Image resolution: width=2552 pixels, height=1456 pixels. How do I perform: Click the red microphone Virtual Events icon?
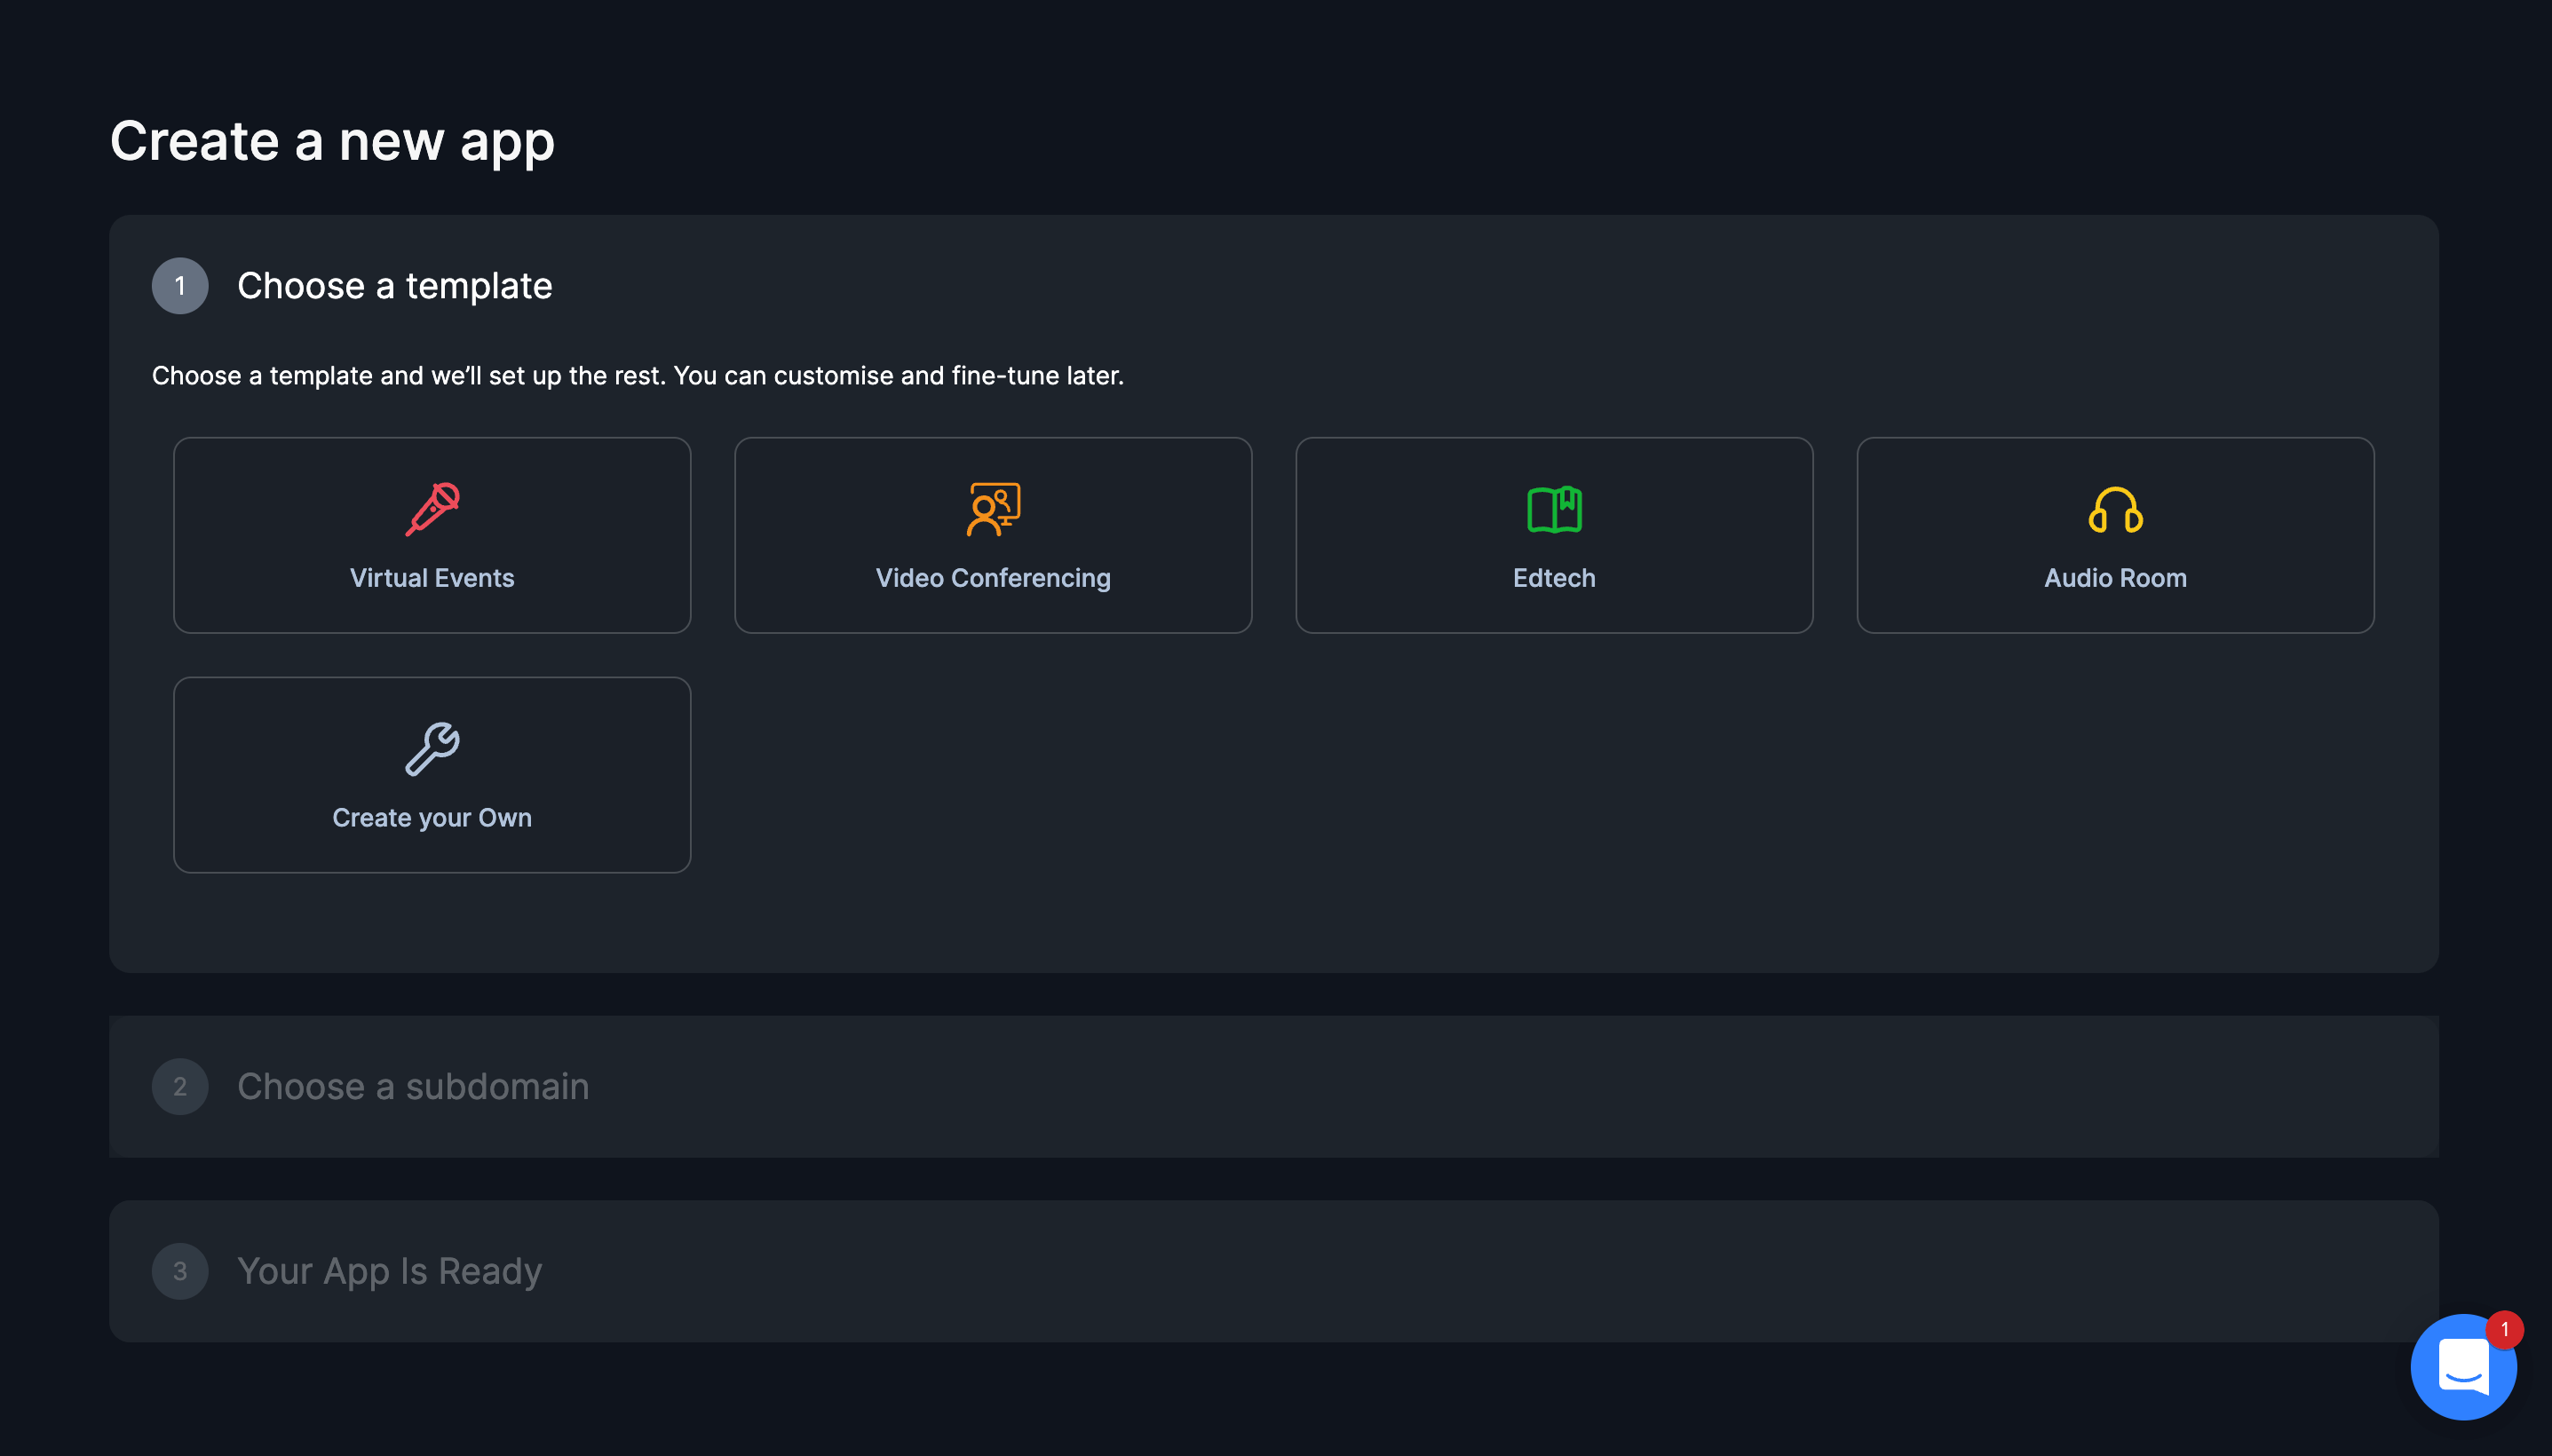point(432,509)
